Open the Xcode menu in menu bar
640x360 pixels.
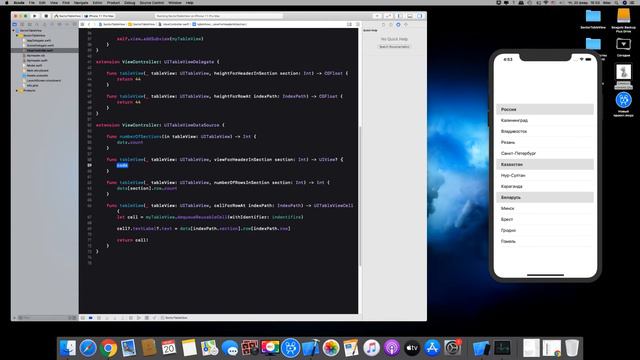tap(19, 2)
